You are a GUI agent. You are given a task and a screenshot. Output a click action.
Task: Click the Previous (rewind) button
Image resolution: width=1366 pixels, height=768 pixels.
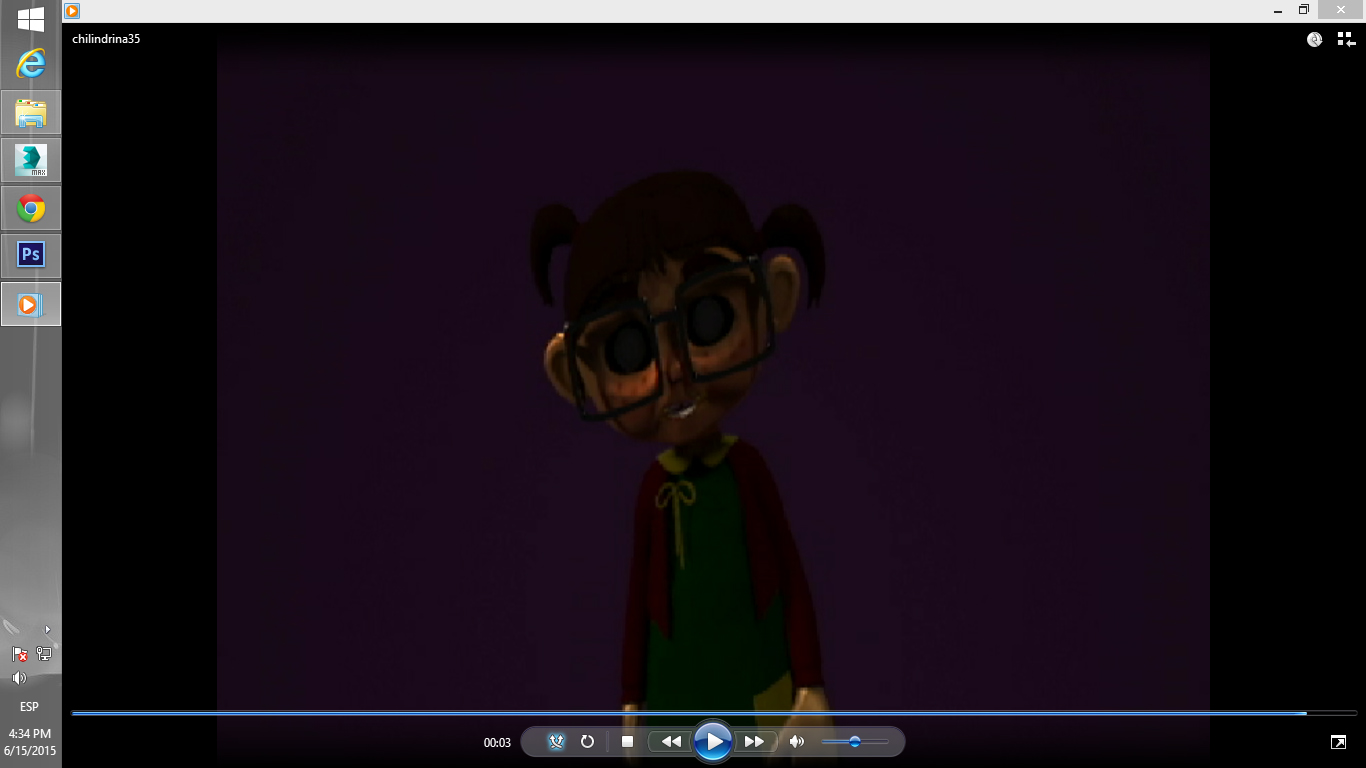tap(671, 741)
